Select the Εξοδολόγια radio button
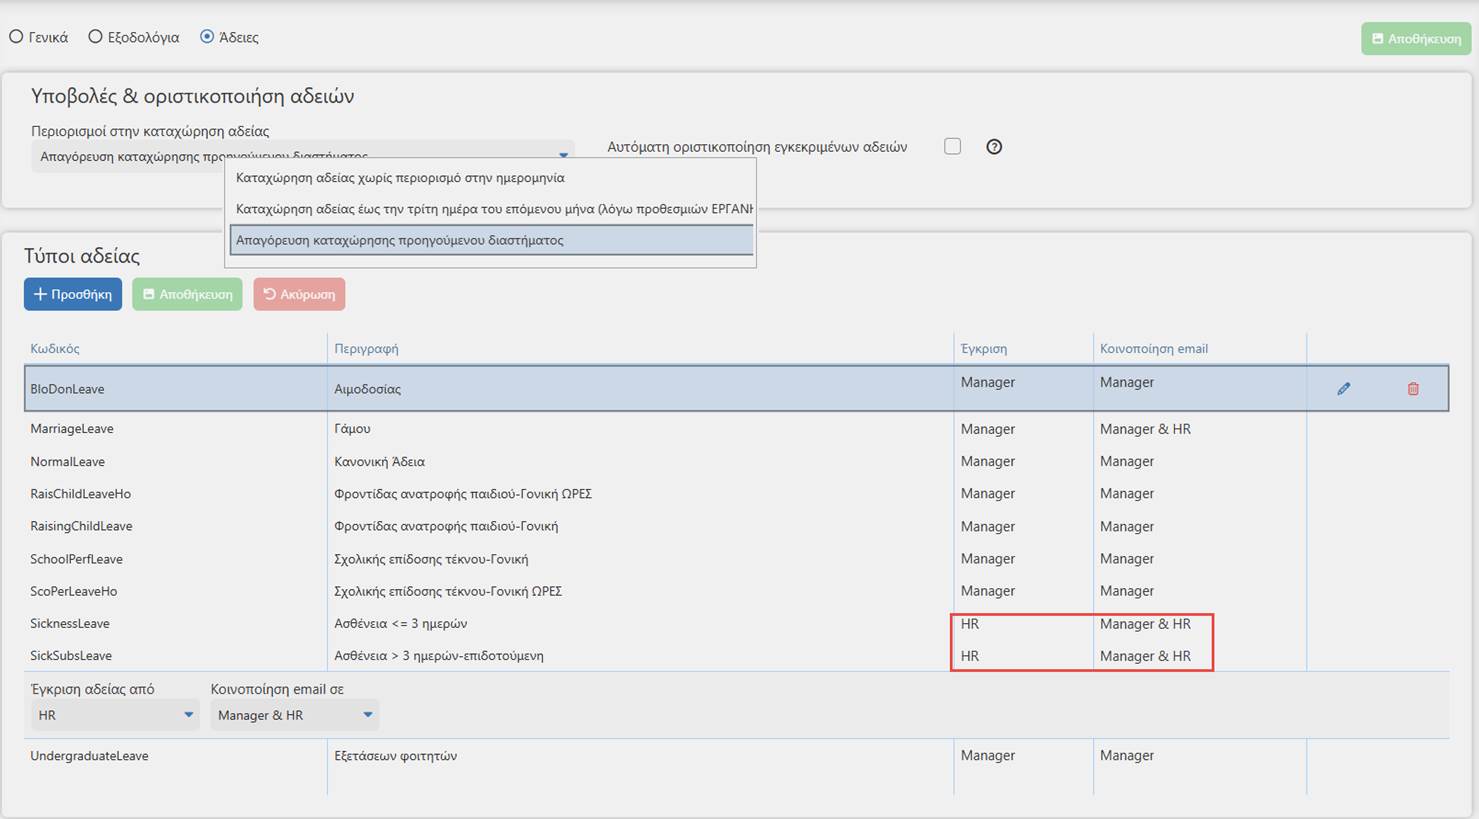1479x819 pixels. tap(95, 37)
